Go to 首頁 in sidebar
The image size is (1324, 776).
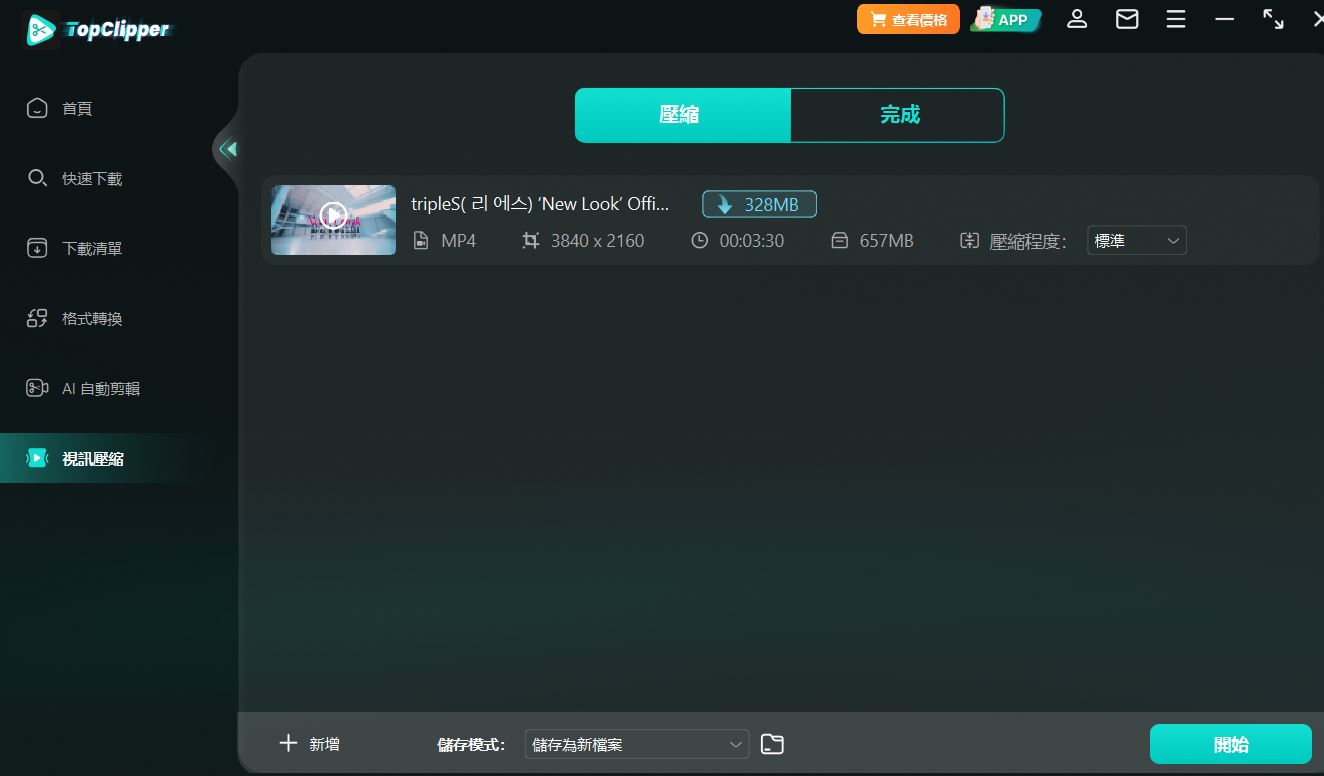[76, 108]
